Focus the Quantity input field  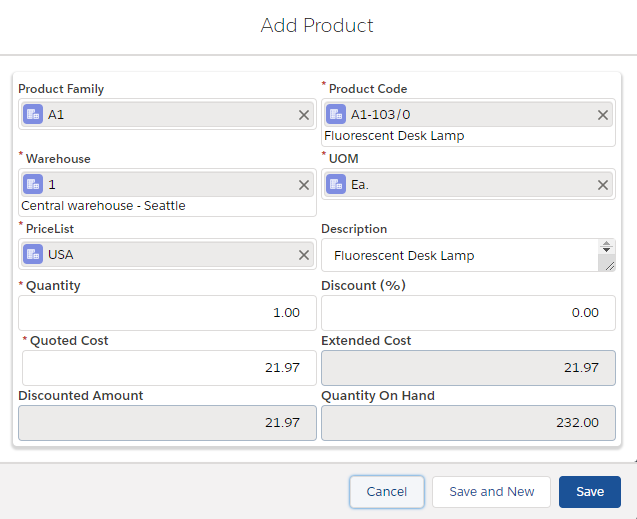point(167,313)
